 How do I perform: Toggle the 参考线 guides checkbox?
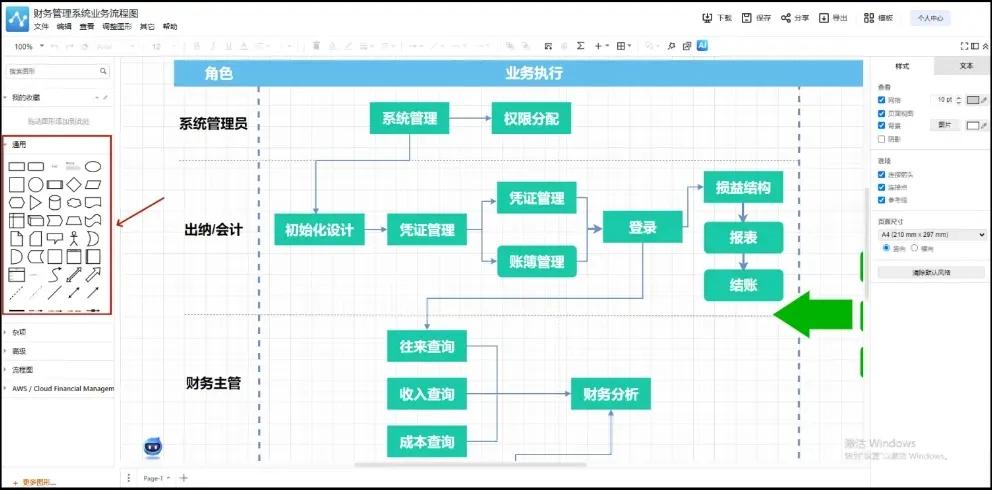882,200
